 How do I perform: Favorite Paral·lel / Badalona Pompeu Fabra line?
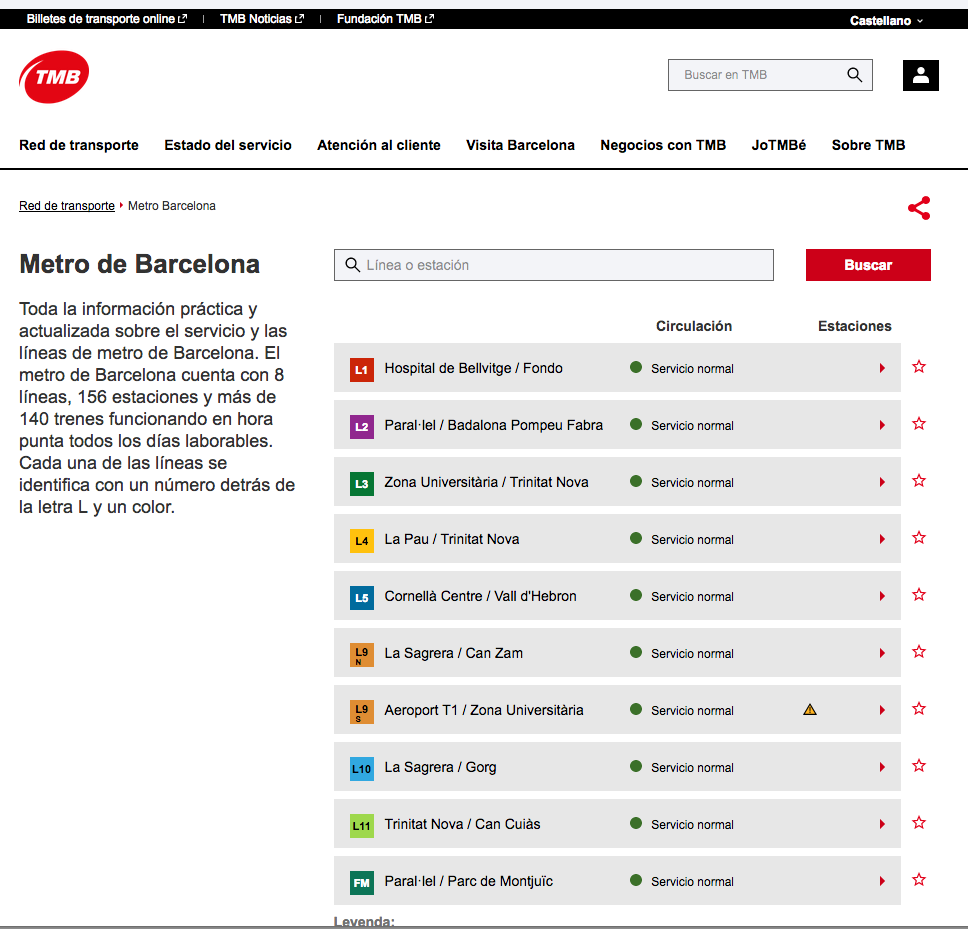tap(919, 423)
